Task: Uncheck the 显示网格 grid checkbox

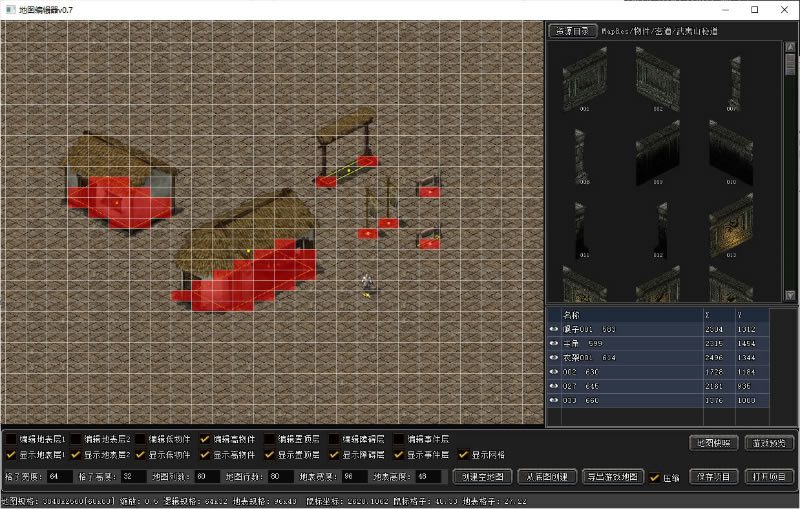Action: pos(463,455)
